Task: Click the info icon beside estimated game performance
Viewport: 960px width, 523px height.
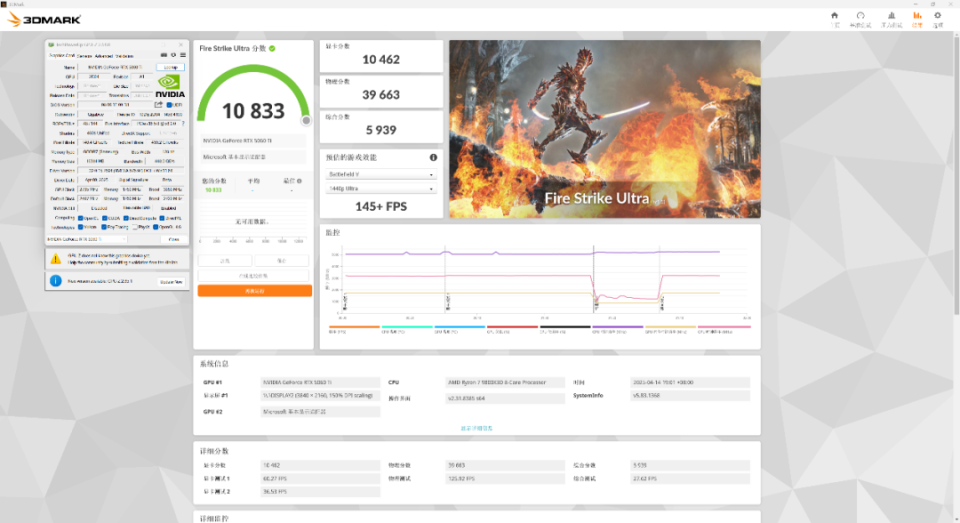Action: point(433,157)
